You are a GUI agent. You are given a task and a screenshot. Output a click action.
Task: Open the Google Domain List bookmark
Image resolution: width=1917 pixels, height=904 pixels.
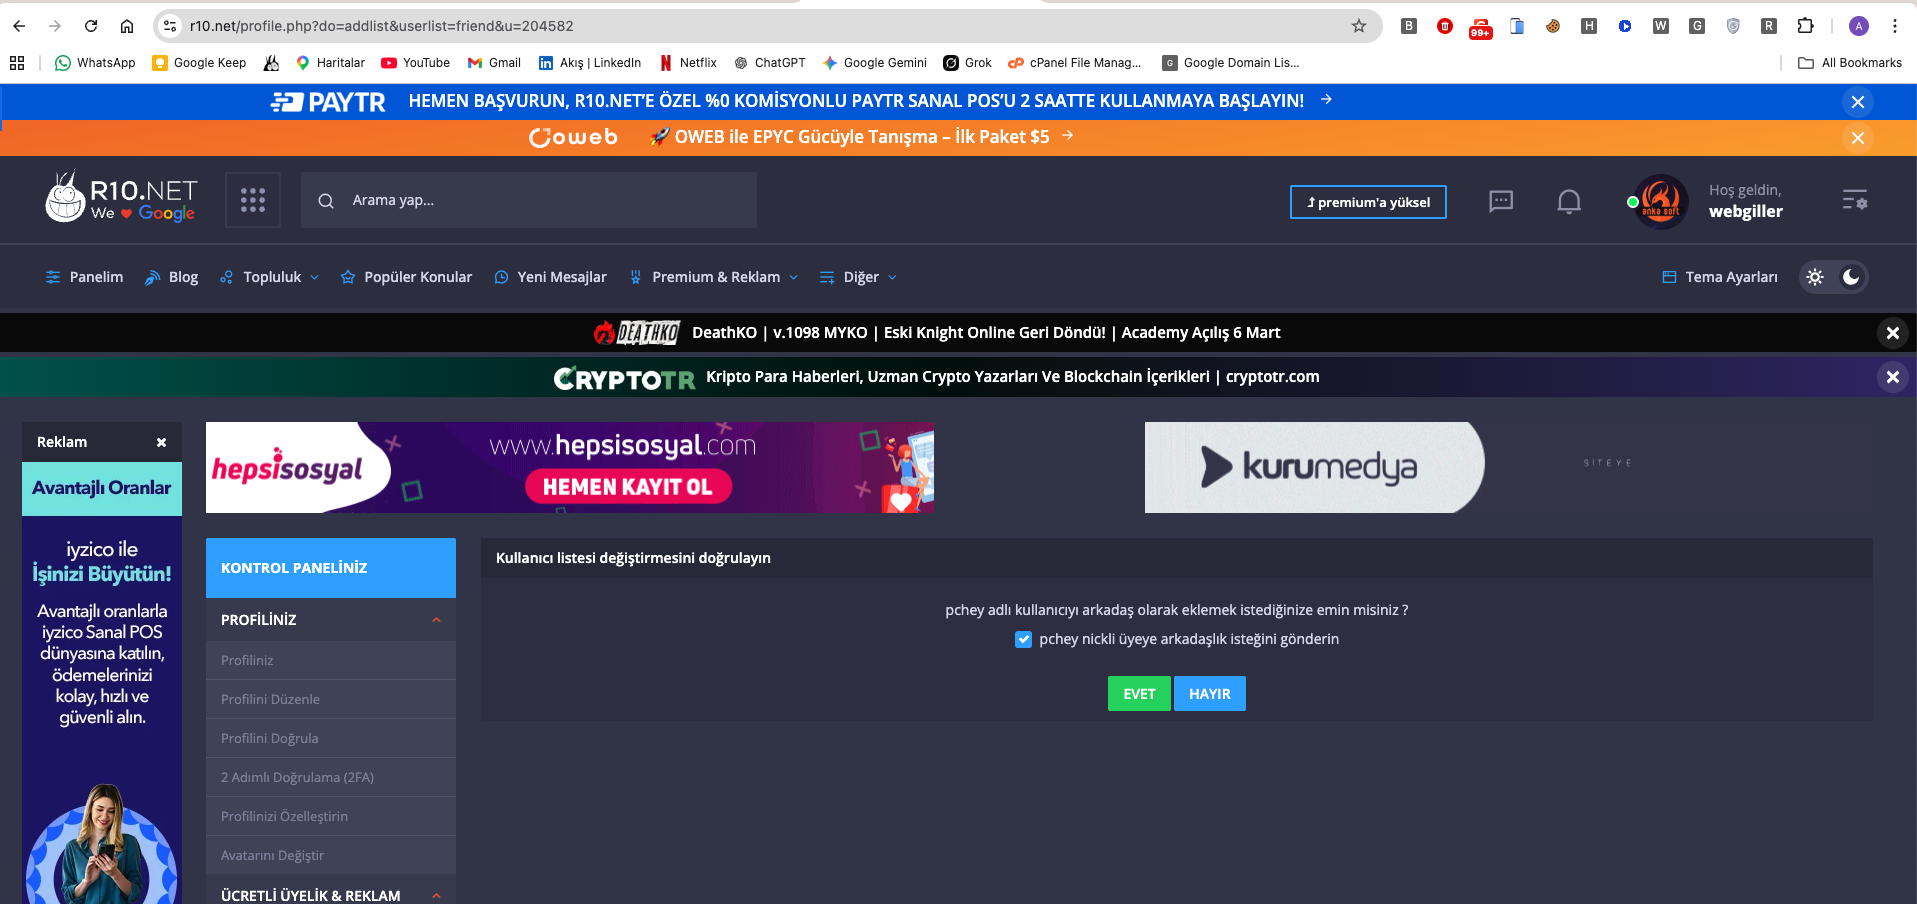(1231, 63)
